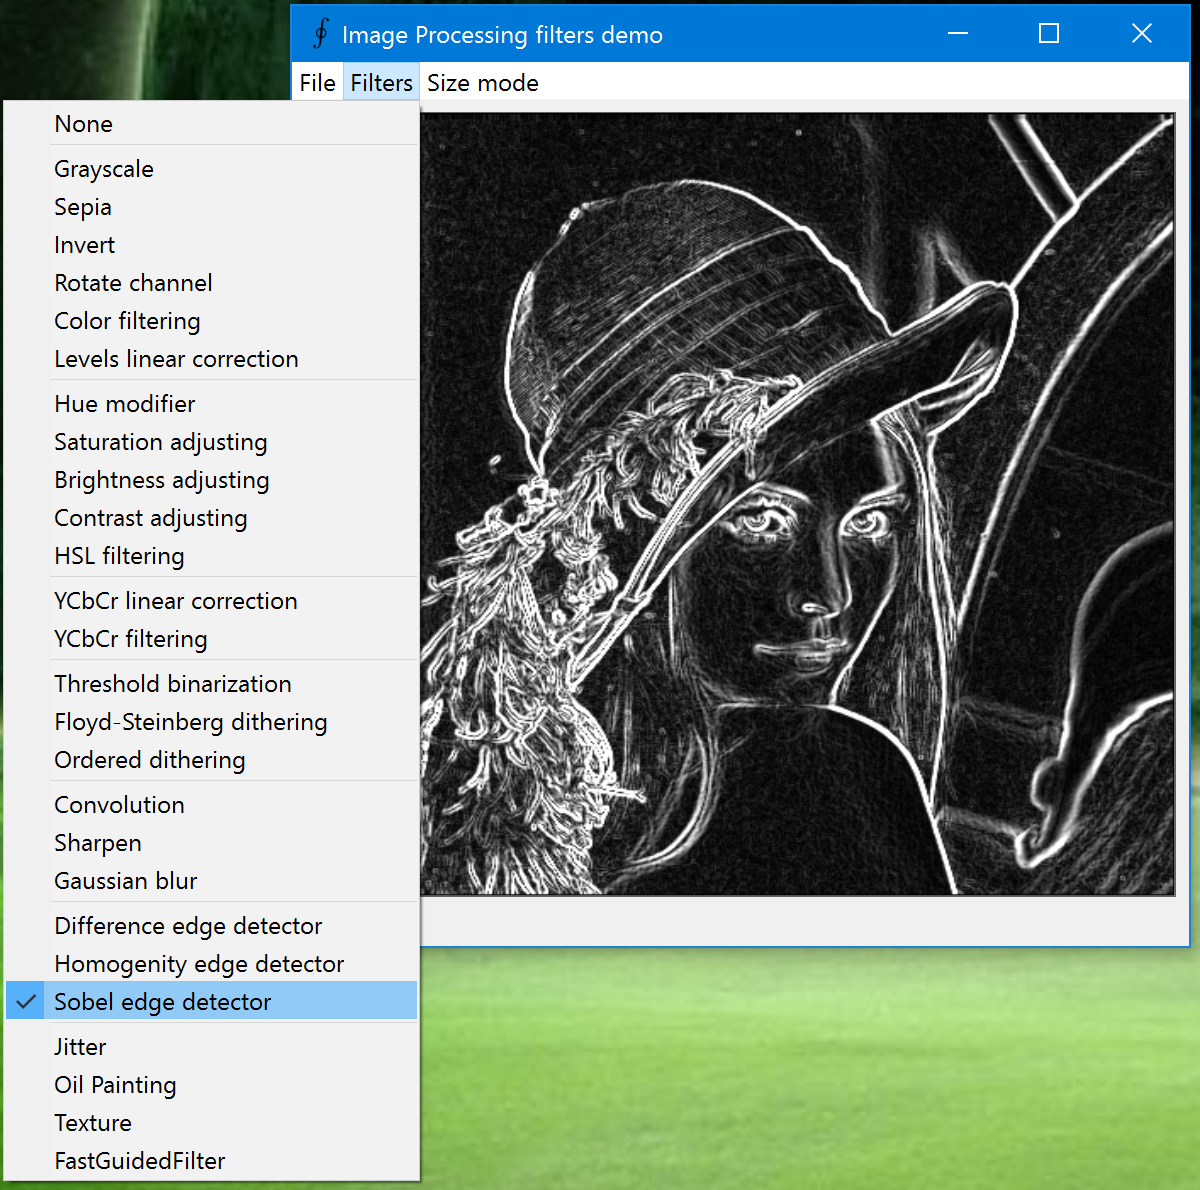Select the Gaussian blur filter

pyautogui.click(x=125, y=880)
